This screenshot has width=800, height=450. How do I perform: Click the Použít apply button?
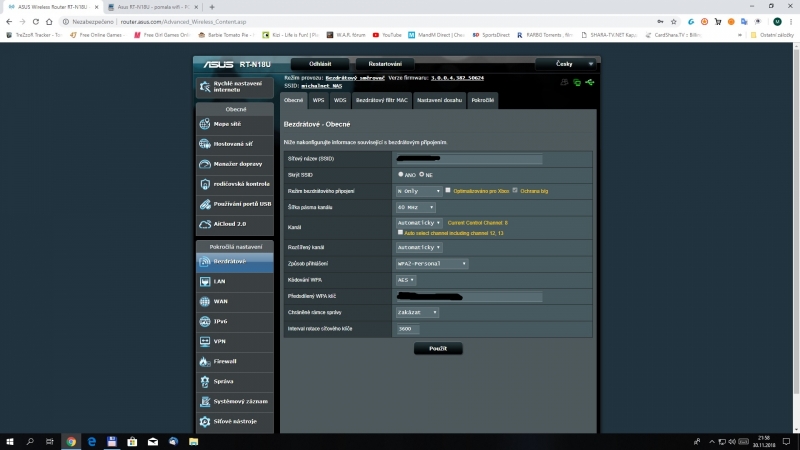coord(438,348)
